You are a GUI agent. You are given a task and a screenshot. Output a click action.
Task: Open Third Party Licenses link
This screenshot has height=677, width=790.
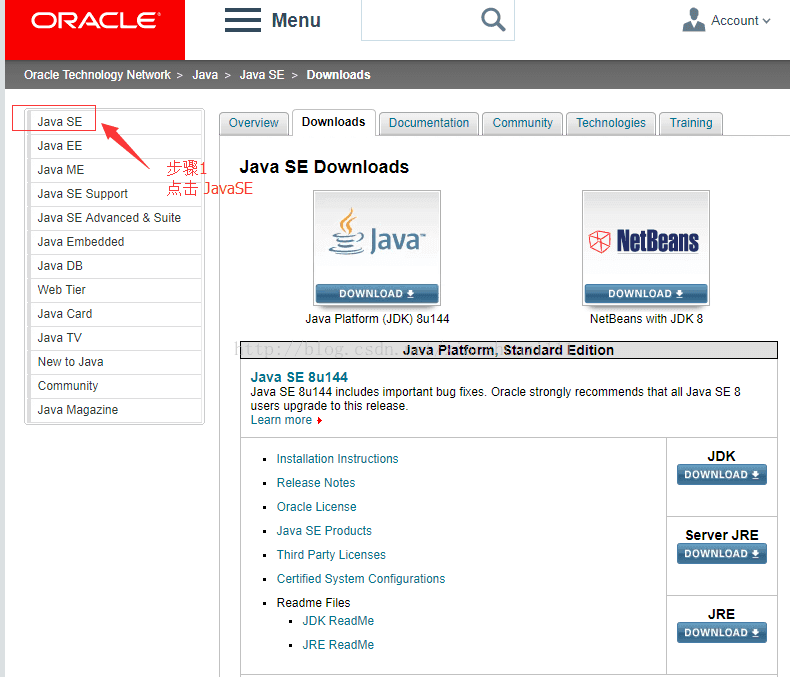tap(331, 555)
